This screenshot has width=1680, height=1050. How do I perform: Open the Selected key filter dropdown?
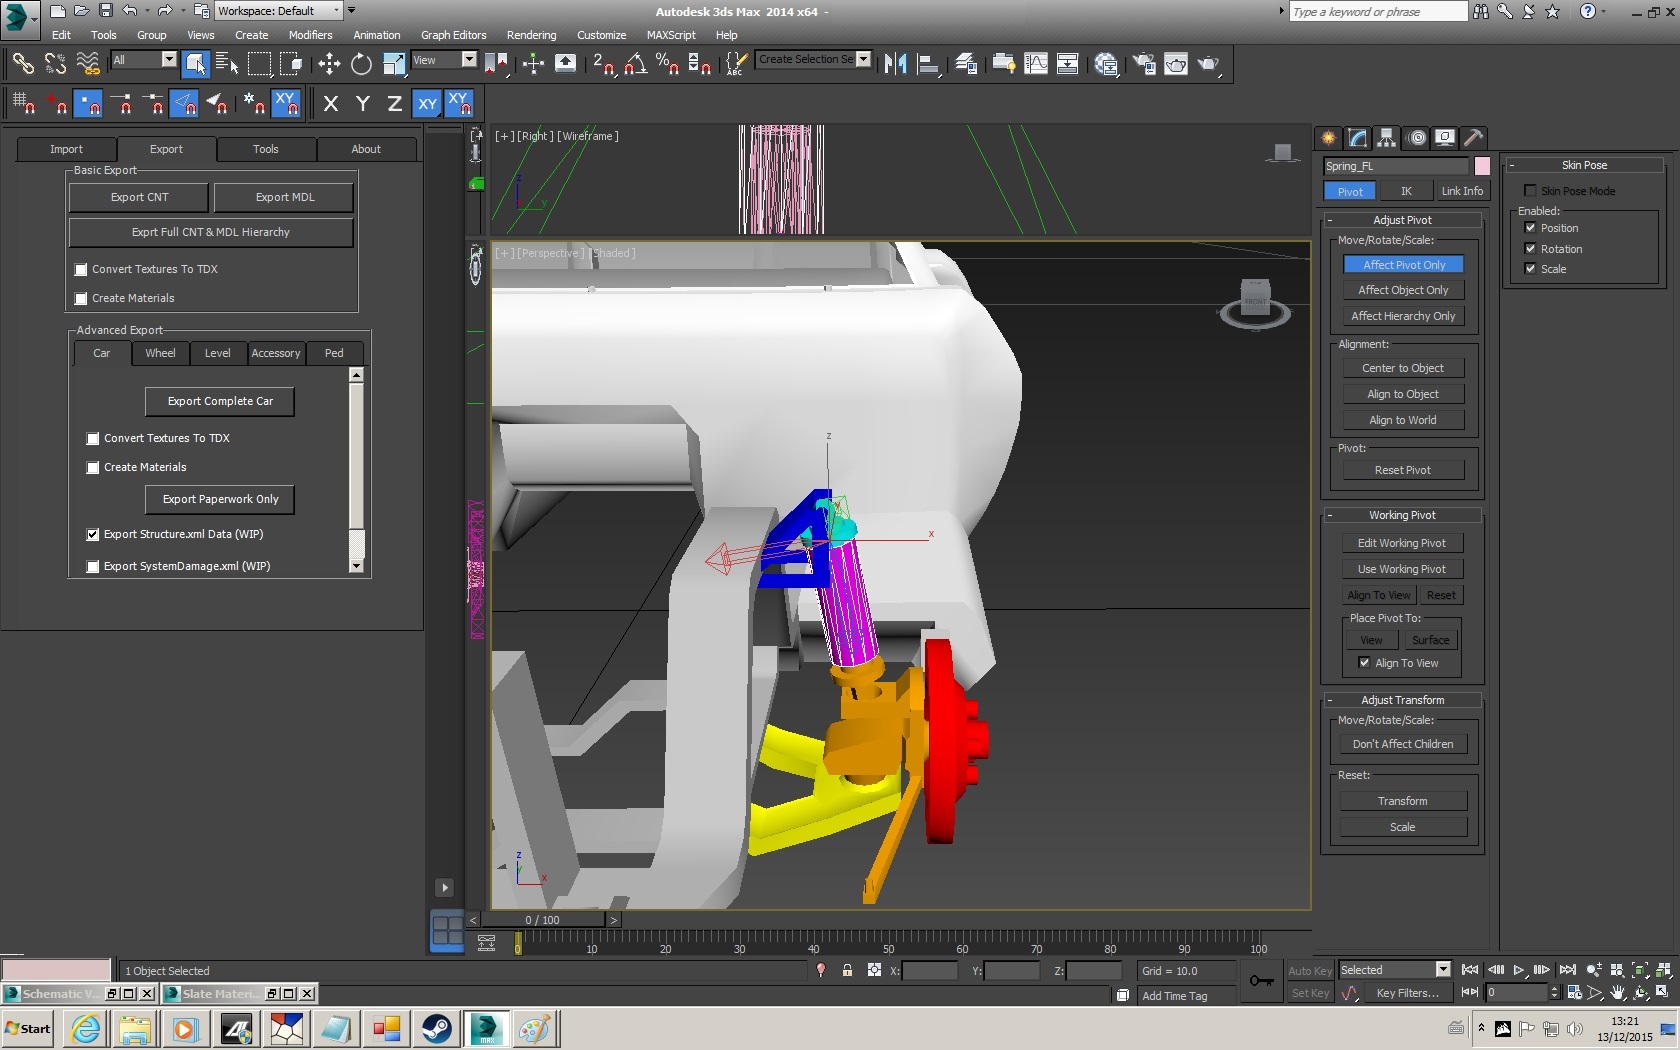click(x=1442, y=969)
